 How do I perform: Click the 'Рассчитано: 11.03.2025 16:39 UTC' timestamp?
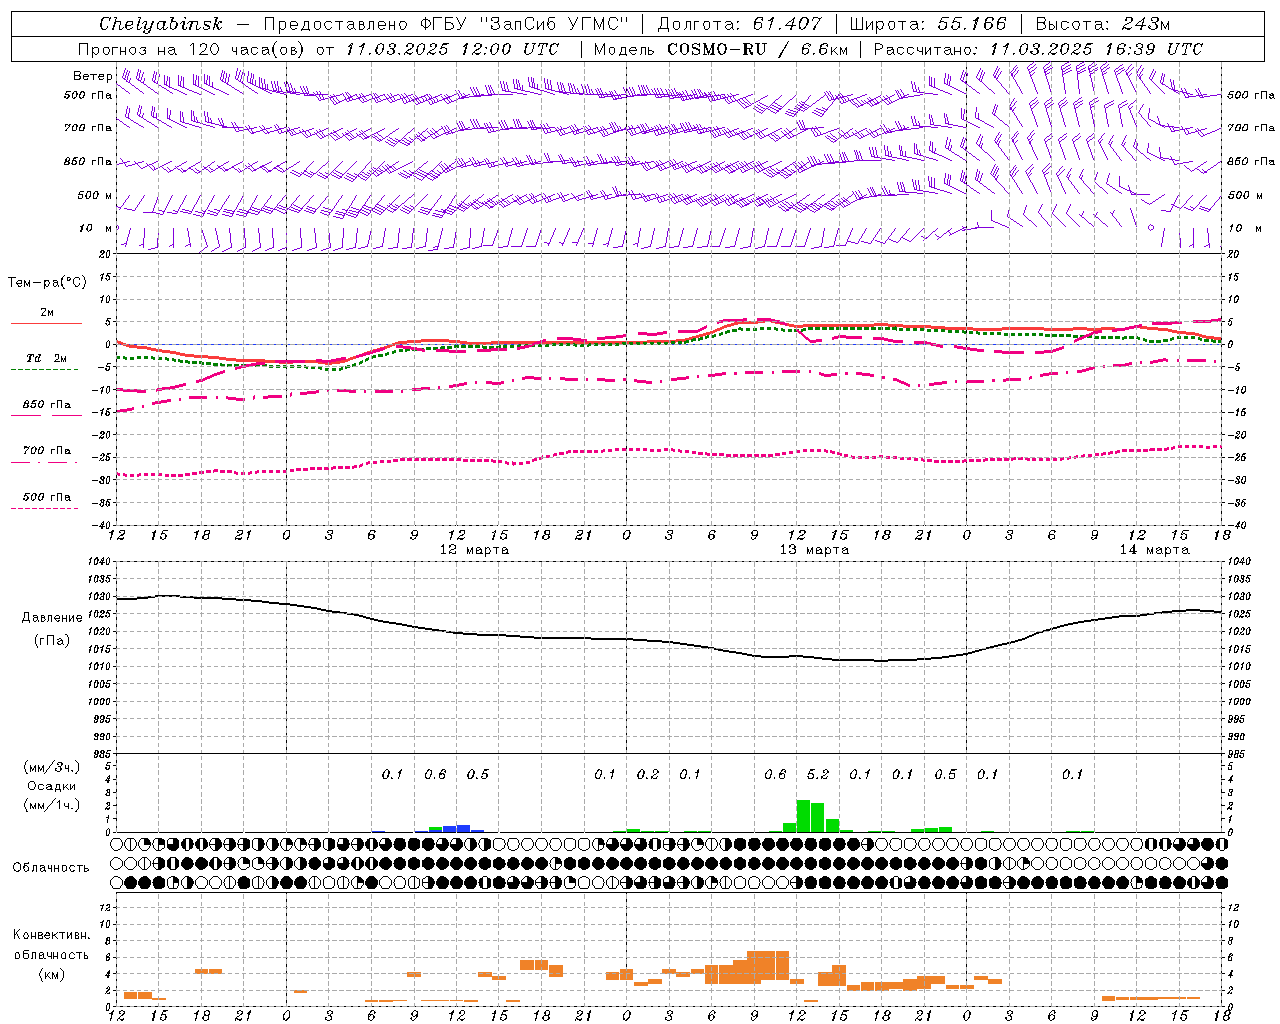click(x=1038, y=49)
